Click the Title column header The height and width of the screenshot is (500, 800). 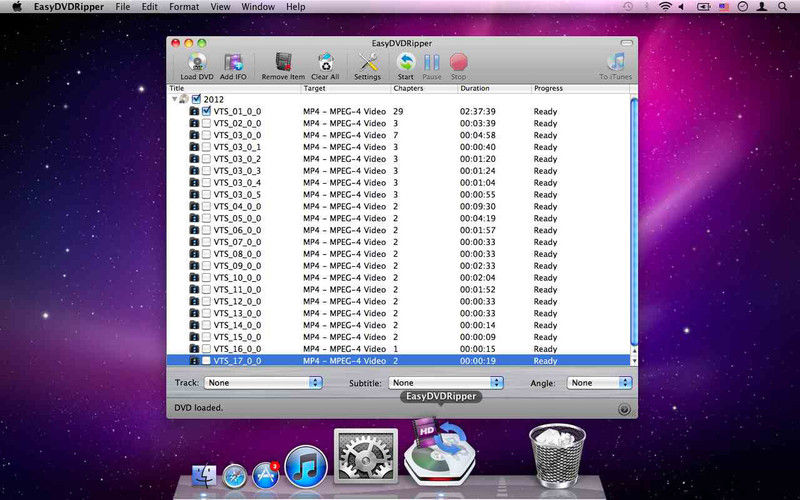point(234,88)
